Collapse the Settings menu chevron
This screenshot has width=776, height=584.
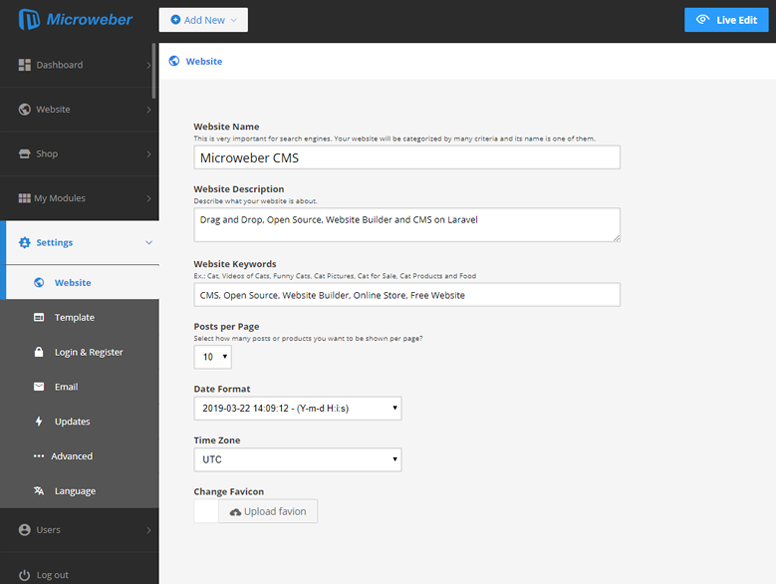(149, 243)
